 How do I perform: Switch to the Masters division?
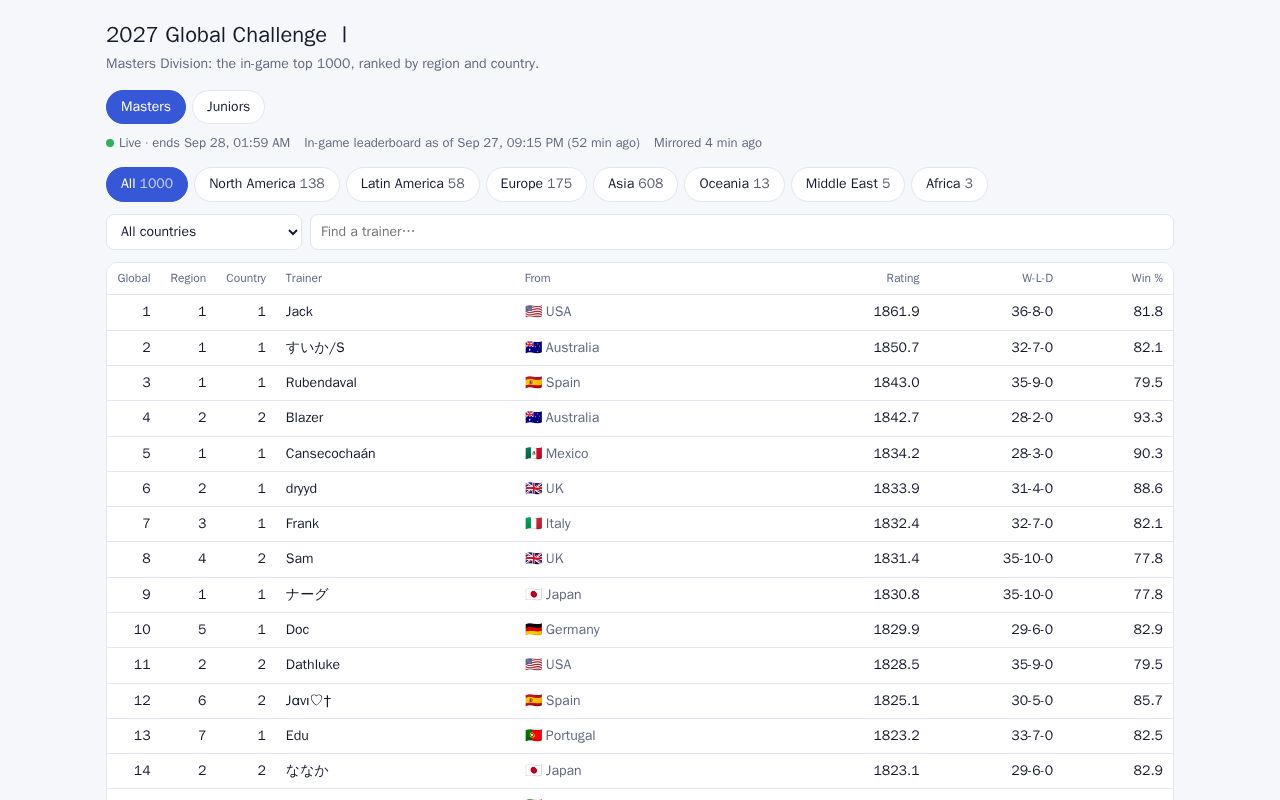[146, 107]
